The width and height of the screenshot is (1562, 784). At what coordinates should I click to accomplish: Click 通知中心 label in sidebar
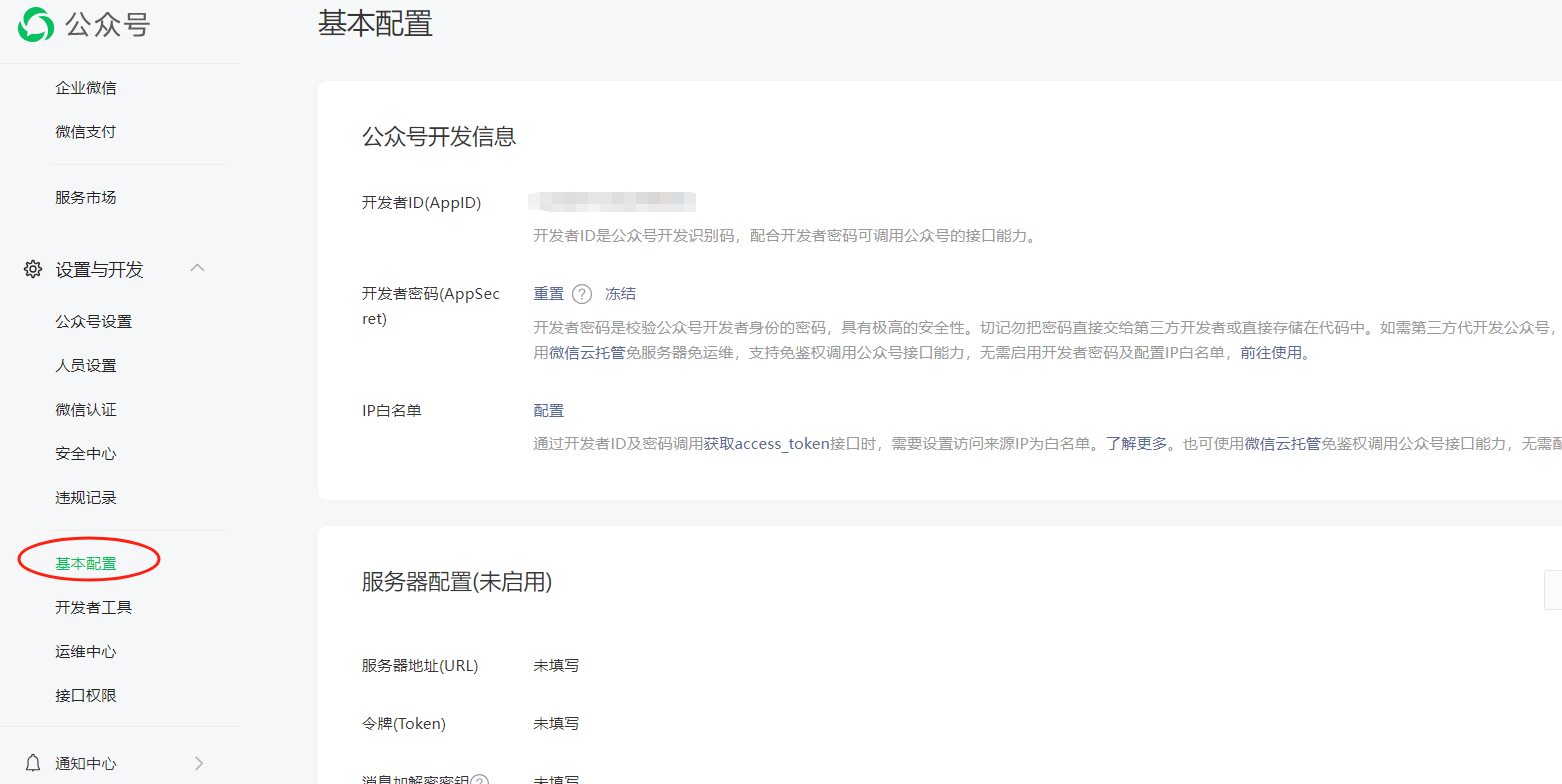(x=86, y=764)
